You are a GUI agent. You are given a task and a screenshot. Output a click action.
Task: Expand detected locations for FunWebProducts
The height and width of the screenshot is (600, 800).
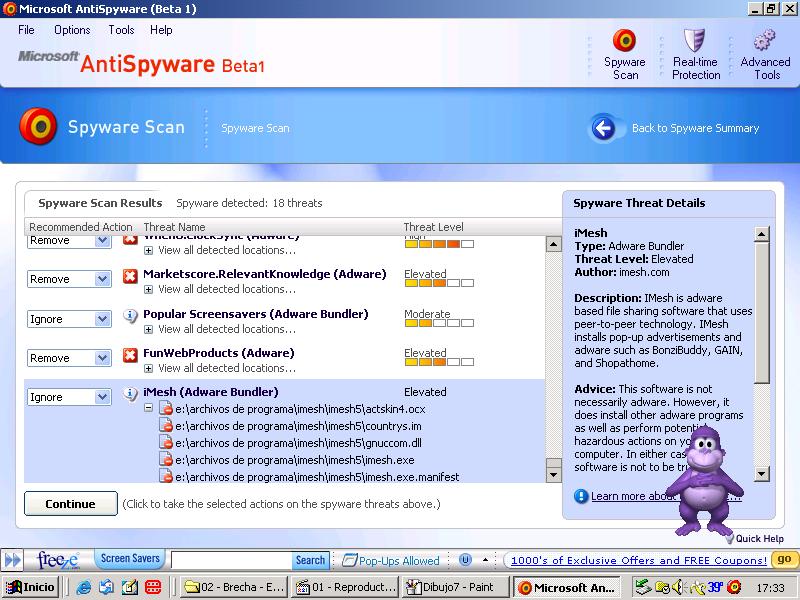point(148,368)
